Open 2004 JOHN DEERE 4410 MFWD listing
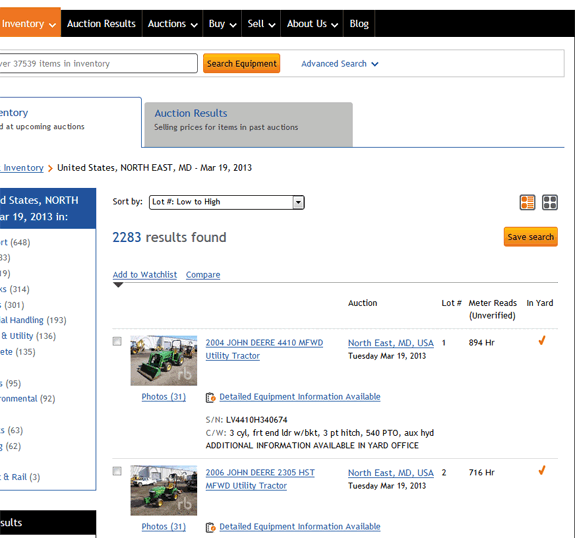The width and height of the screenshot is (575, 538). pyautogui.click(x=264, y=349)
